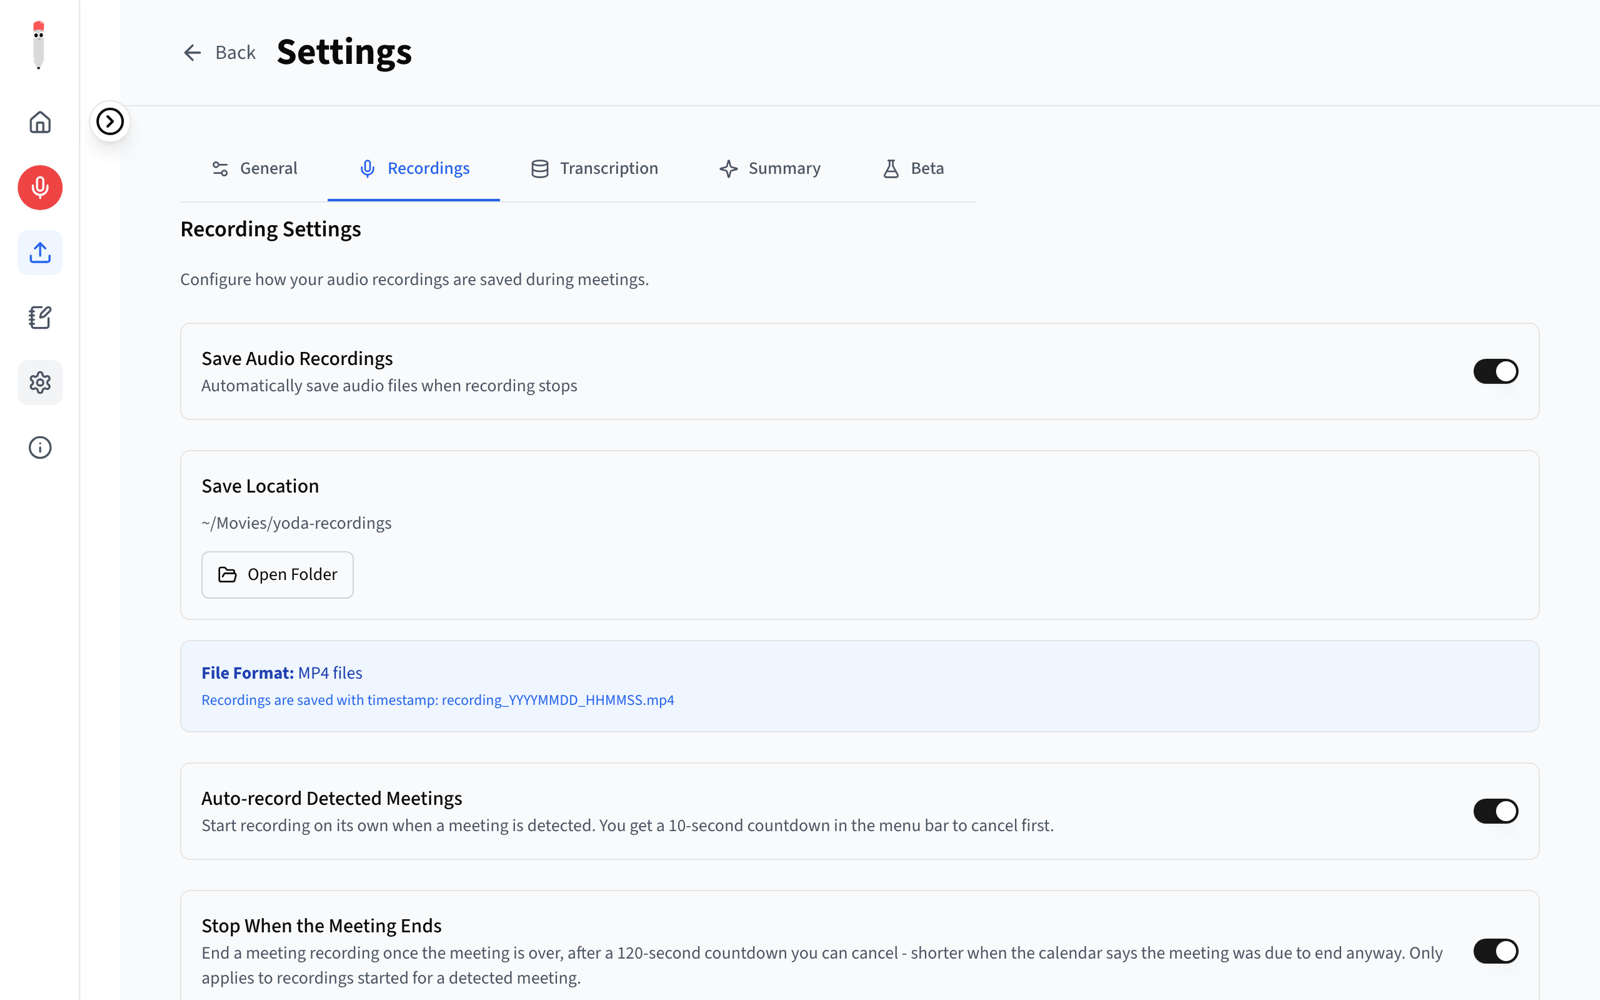1600x1000 pixels.
Task: Click the Save Location heading
Action: pyautogui.click(x=260, y=486)
